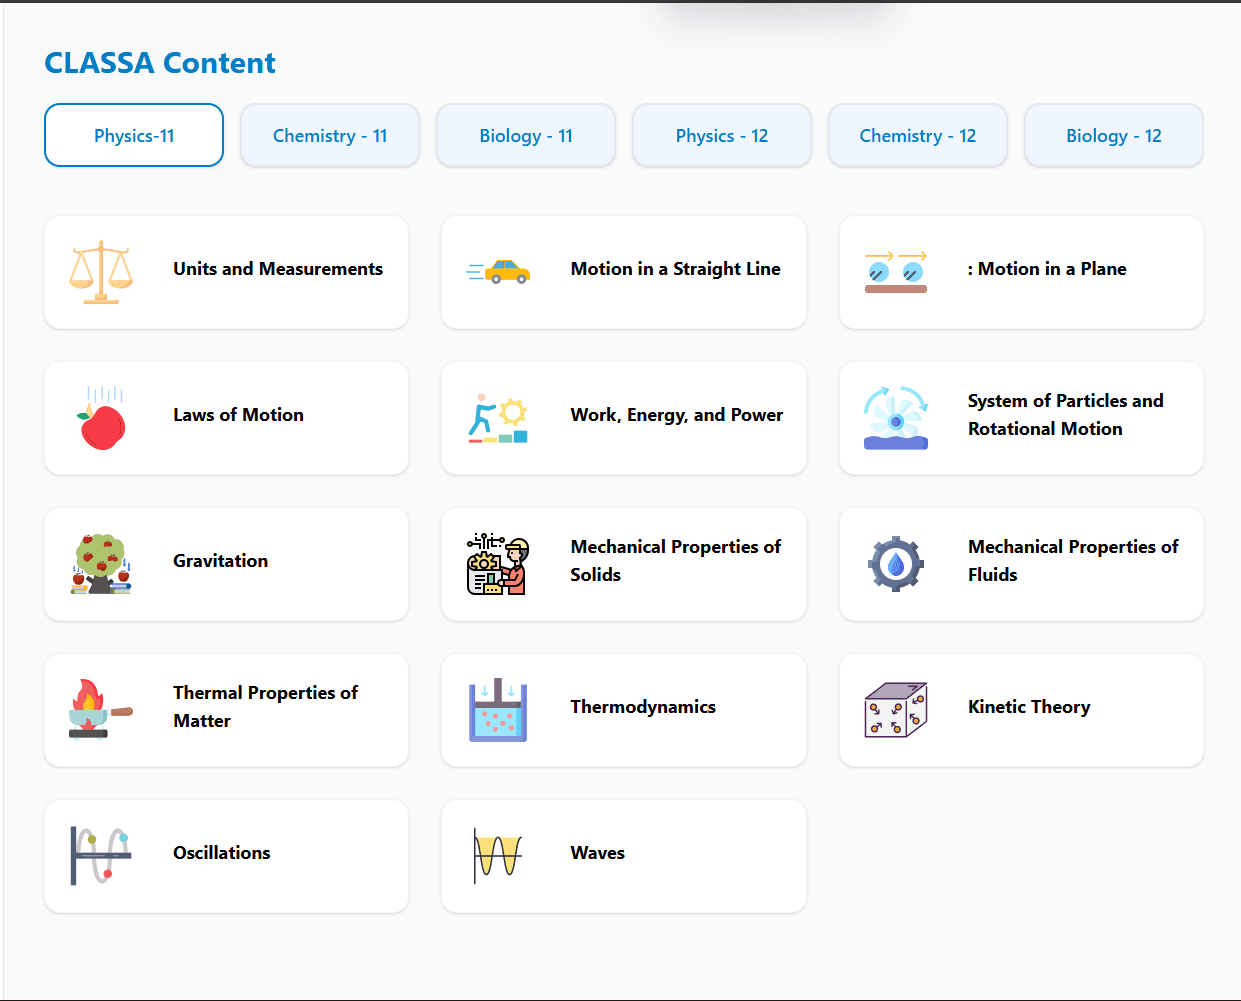Click the engineer icon for Mechanical Properties of Solids
The width and height of the screenshot is (1241, 1001).
[x=497, y=562]
